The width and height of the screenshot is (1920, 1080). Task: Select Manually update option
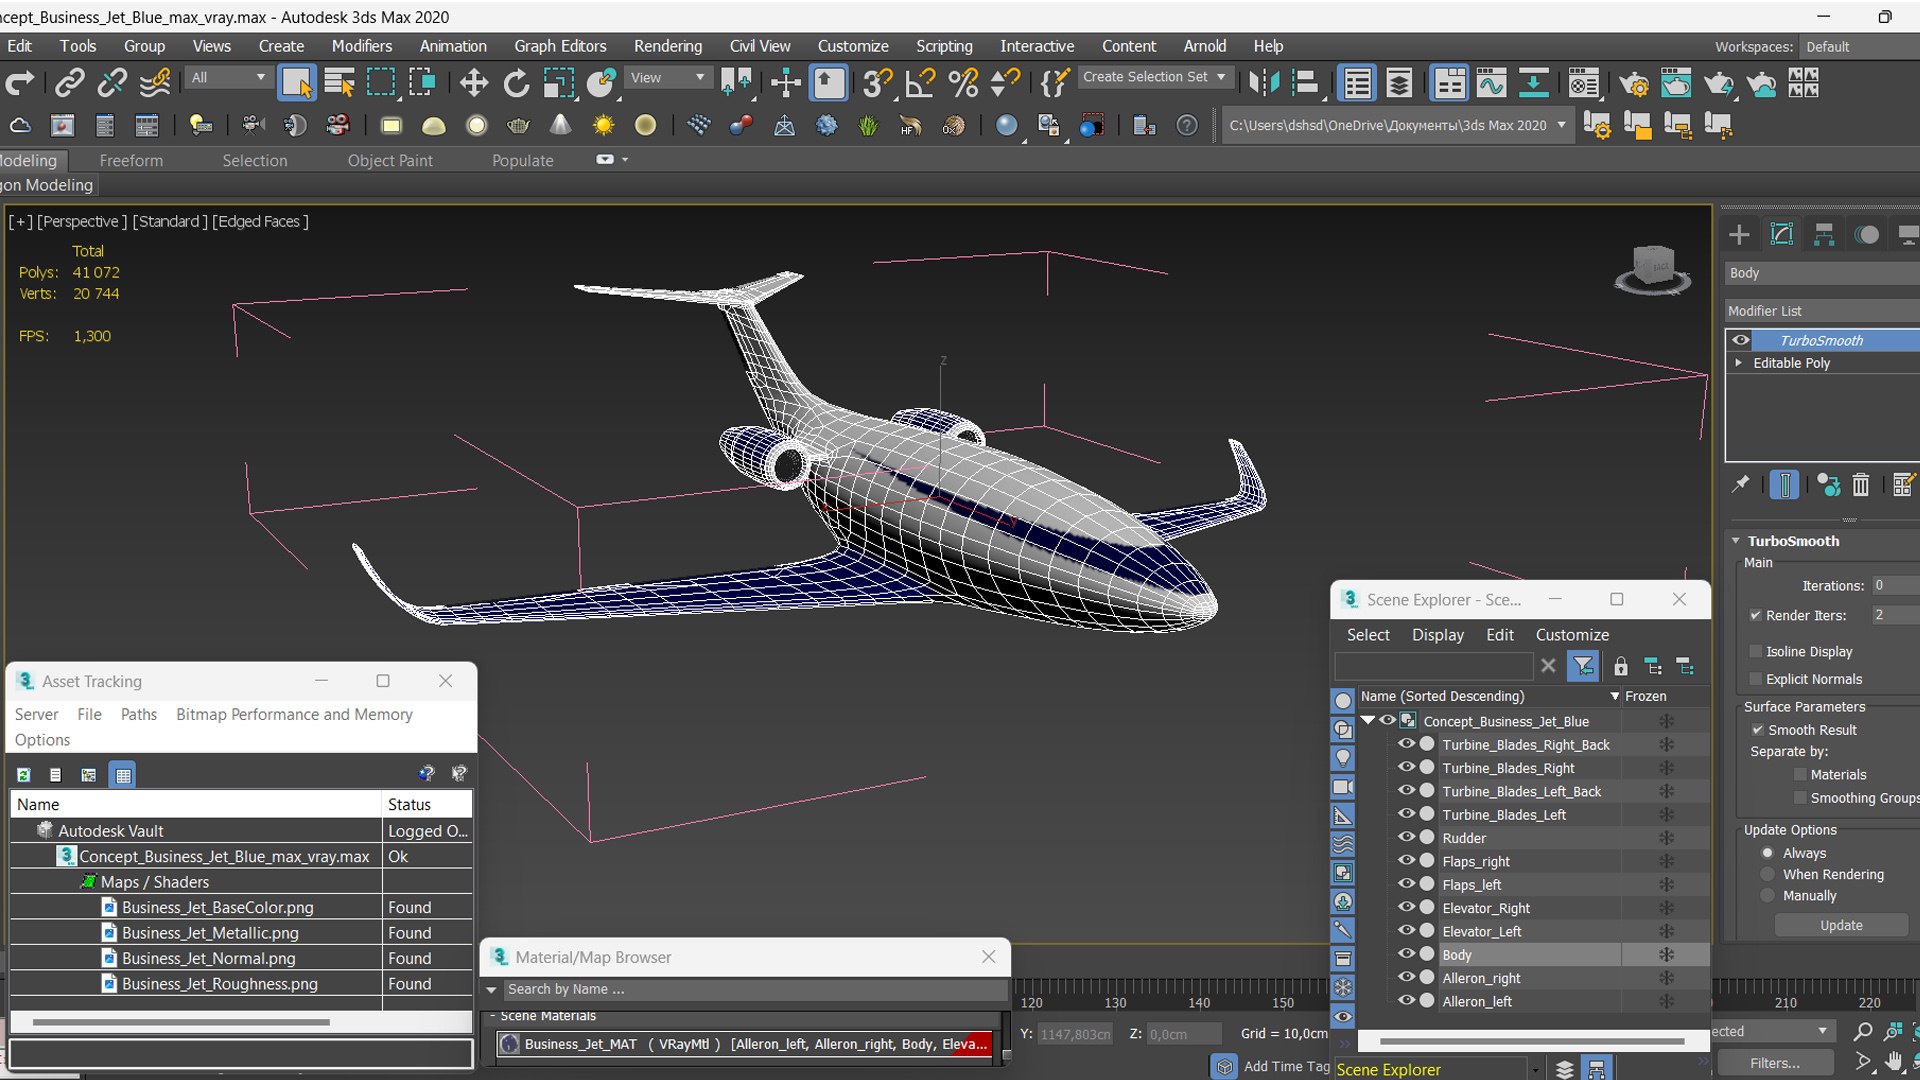point(1768,896)
